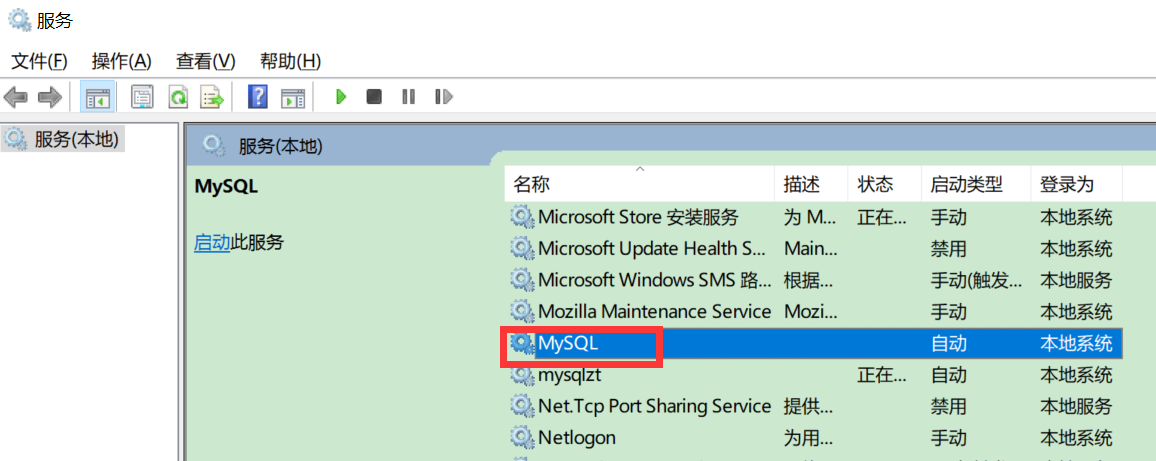Click Mozi... description in Mozilla Maintenance row
The height and width of the screenshot is (461, 1156).
809,311
